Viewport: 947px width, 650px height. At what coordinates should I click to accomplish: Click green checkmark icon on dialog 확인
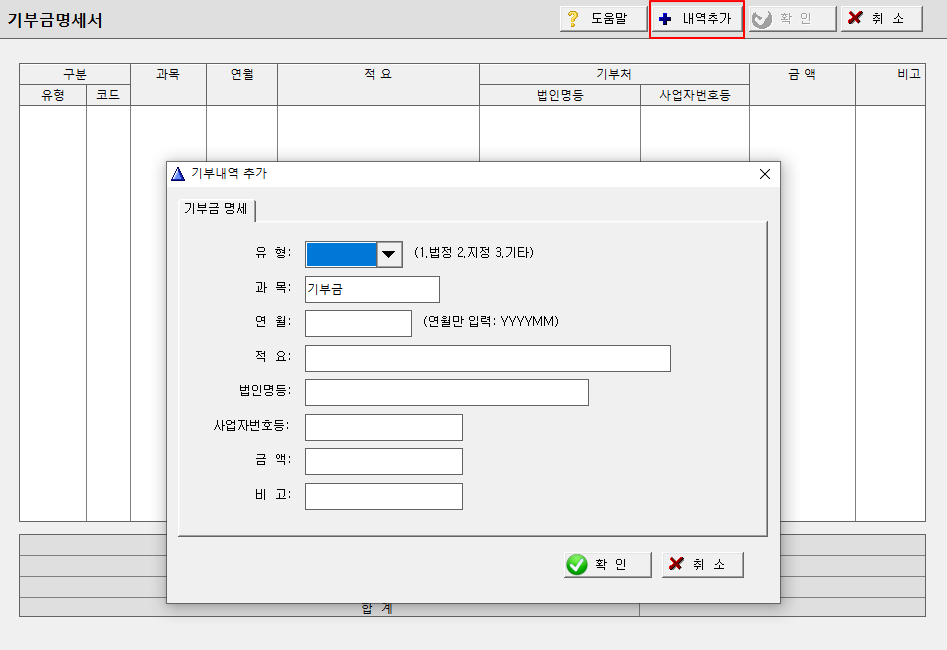577,565
